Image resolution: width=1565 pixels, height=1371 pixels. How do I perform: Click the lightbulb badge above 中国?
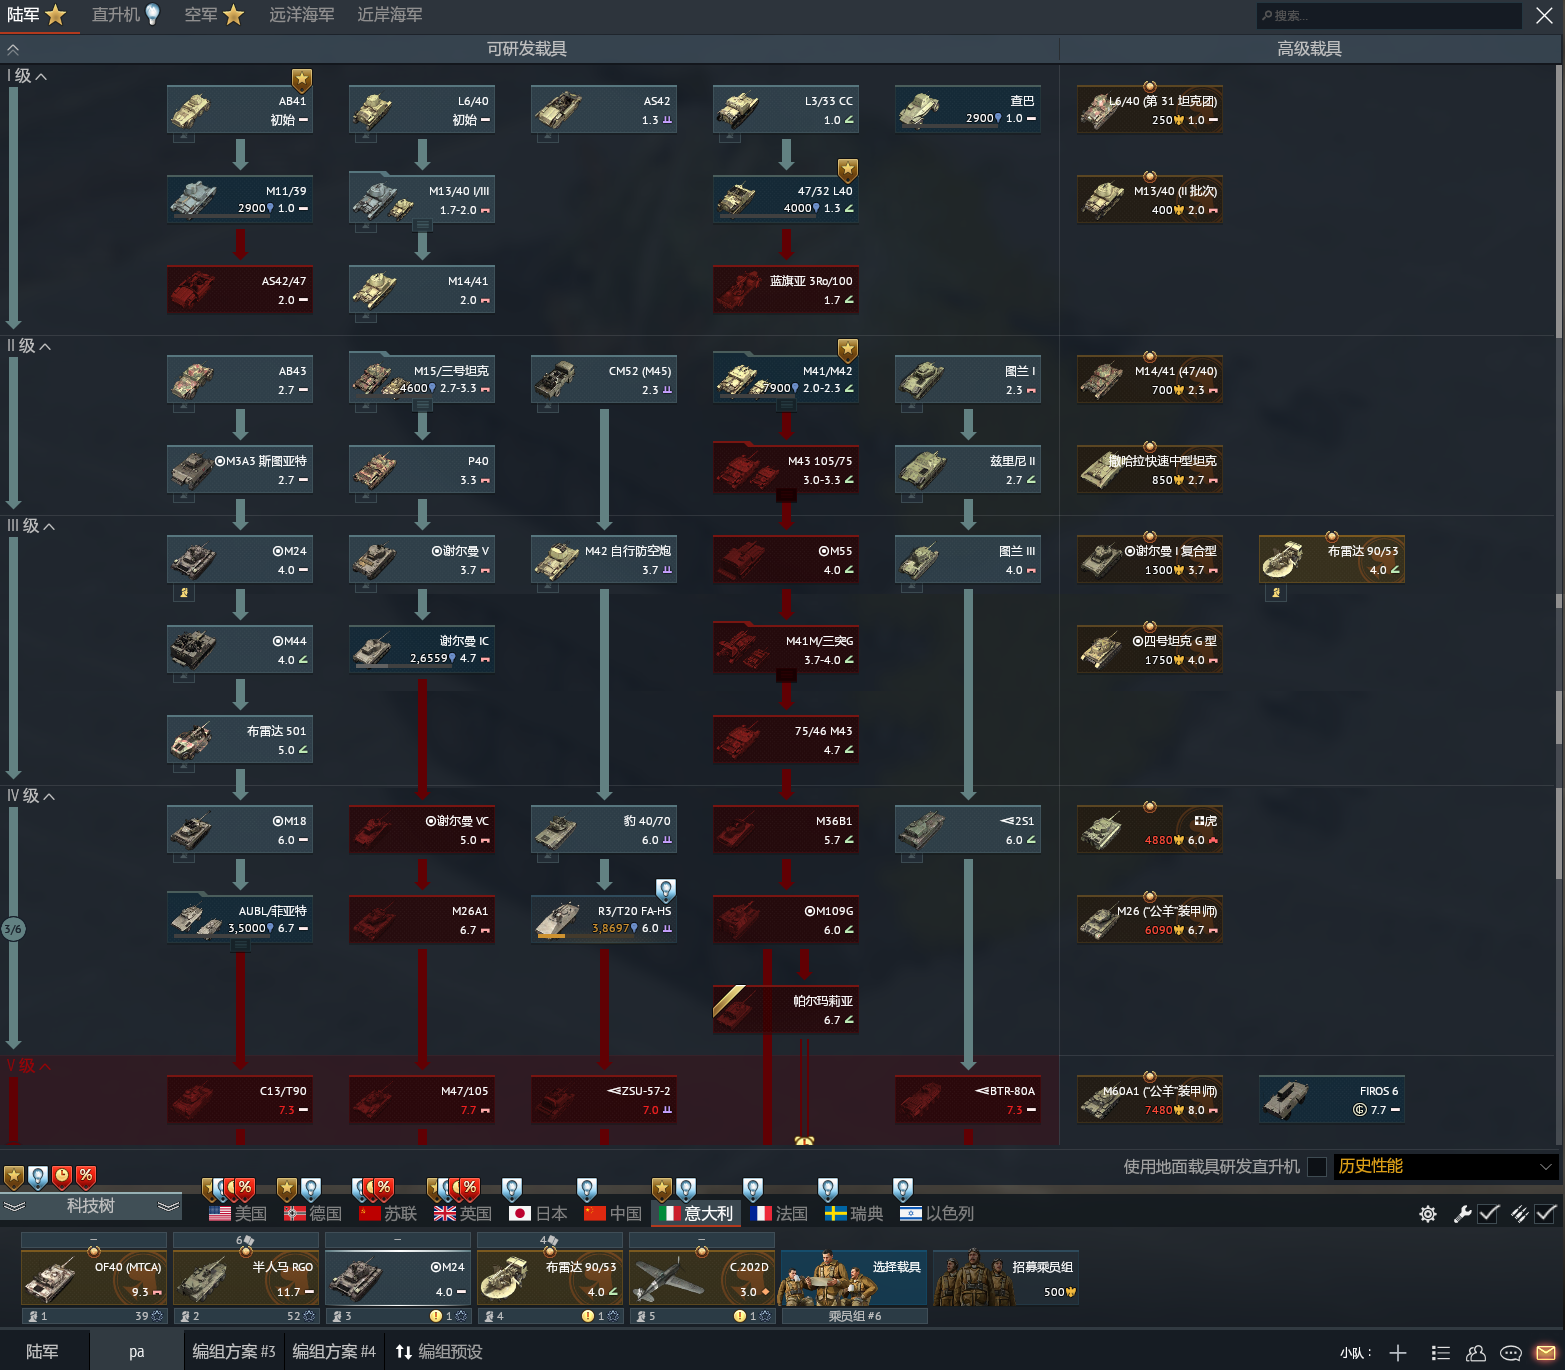tap(587, 1188)
